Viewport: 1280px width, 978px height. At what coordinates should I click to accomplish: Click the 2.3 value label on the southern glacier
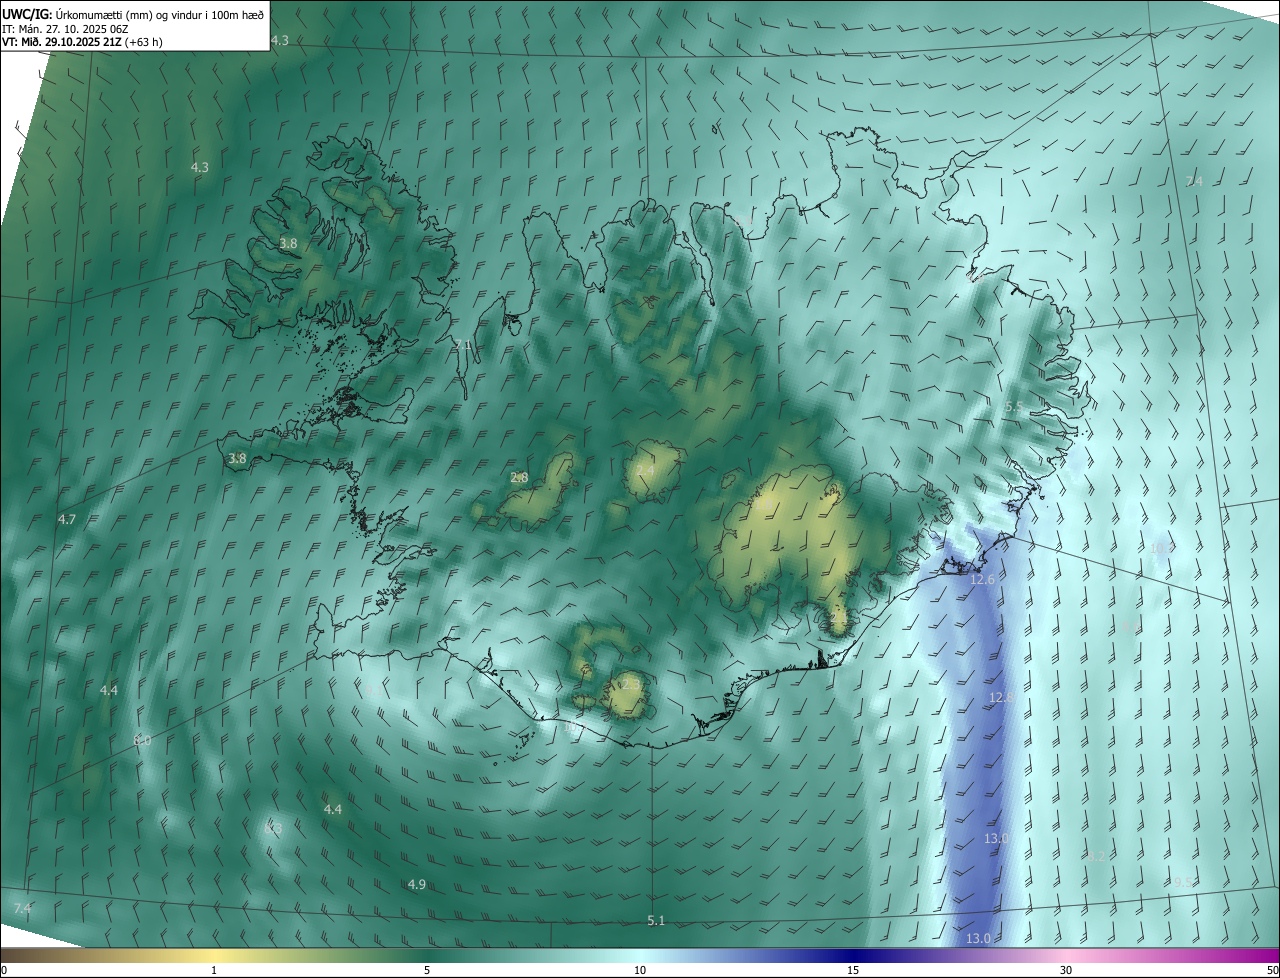point(629,684)
